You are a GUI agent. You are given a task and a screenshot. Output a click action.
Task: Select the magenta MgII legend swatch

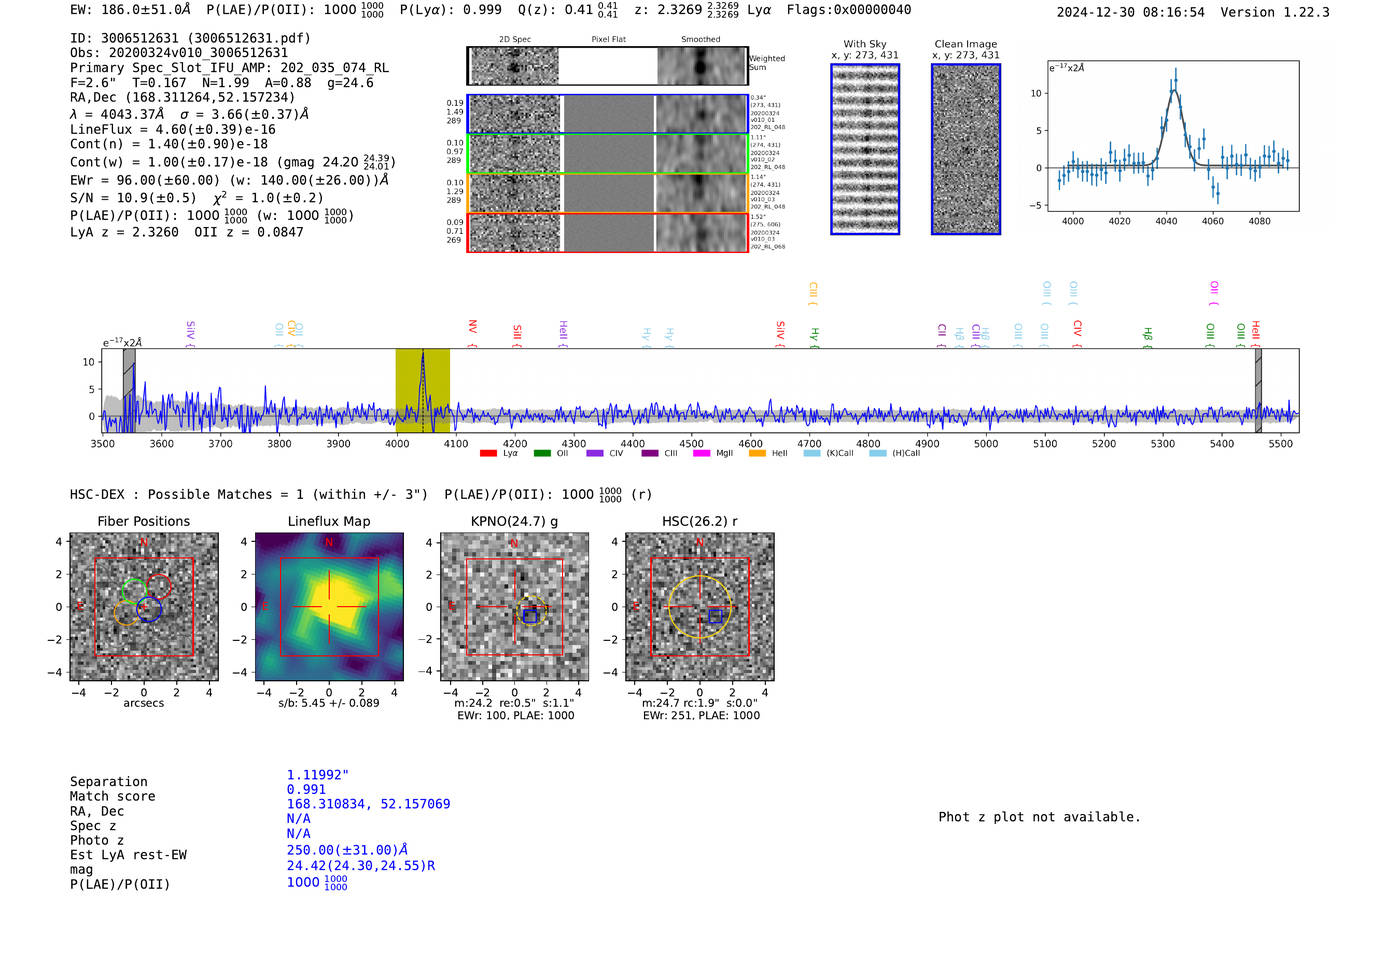[x=701, y=454]
